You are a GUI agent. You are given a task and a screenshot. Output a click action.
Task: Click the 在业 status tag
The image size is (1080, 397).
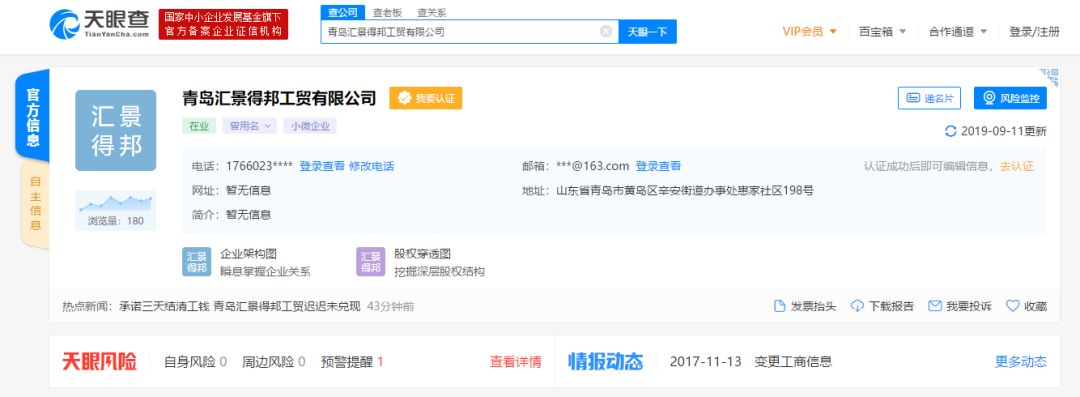198,125
